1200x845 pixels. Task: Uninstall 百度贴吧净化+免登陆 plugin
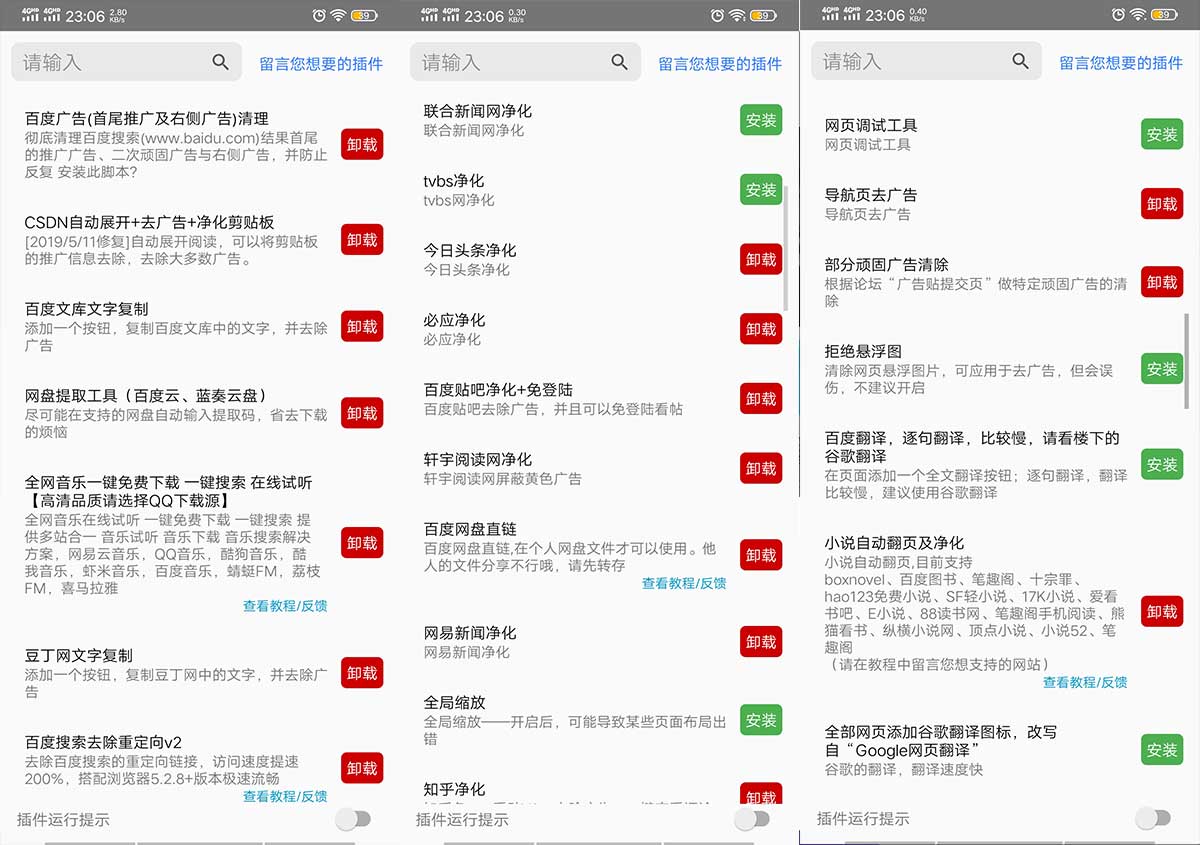[x=761, y=398]
